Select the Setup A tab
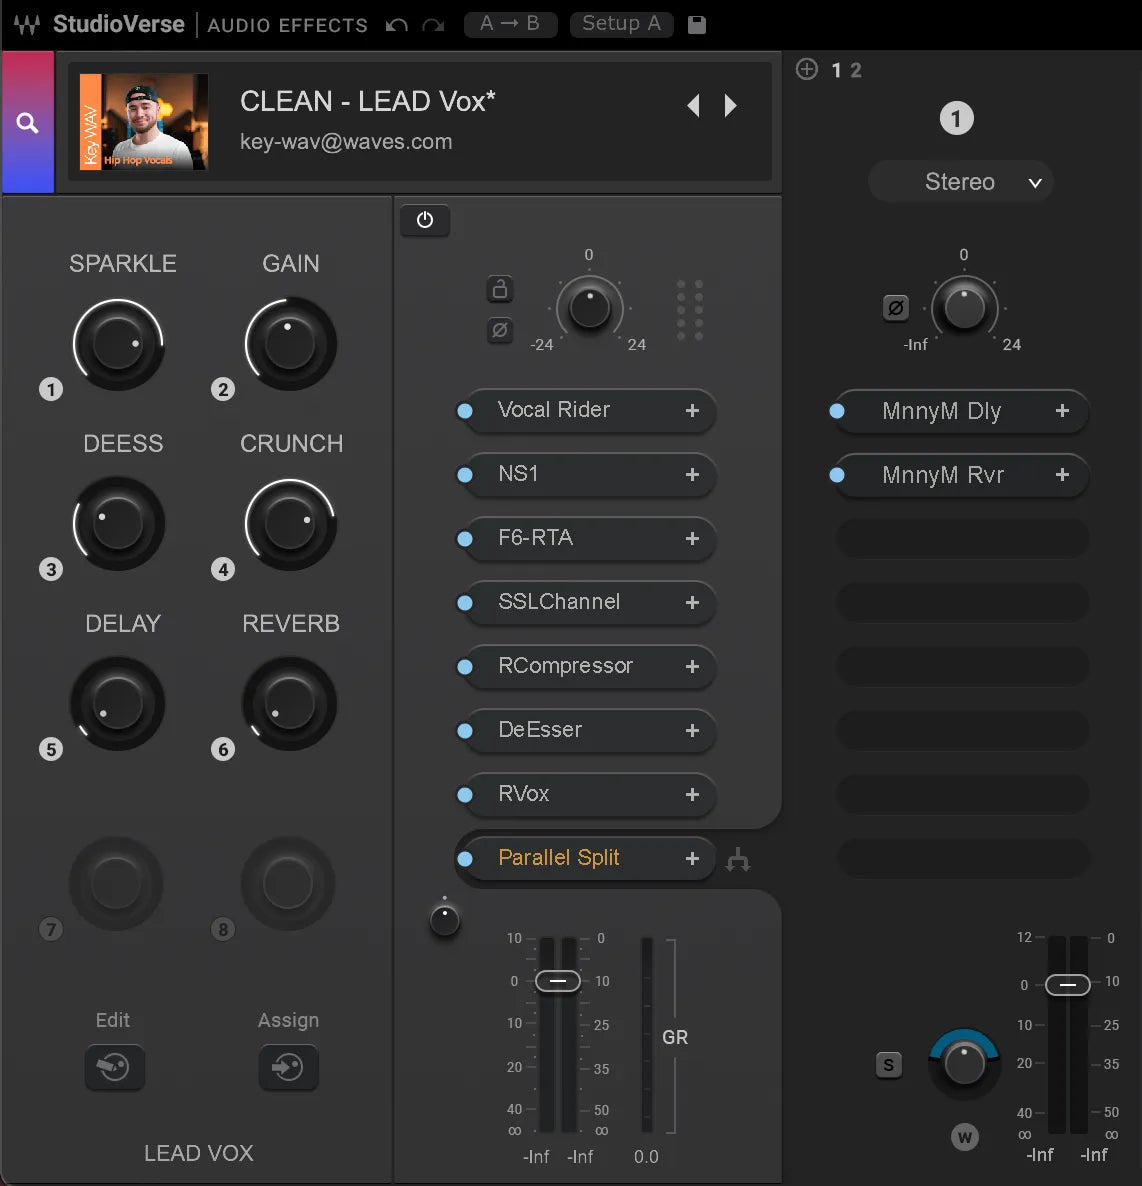 click(x=621, y=24)
